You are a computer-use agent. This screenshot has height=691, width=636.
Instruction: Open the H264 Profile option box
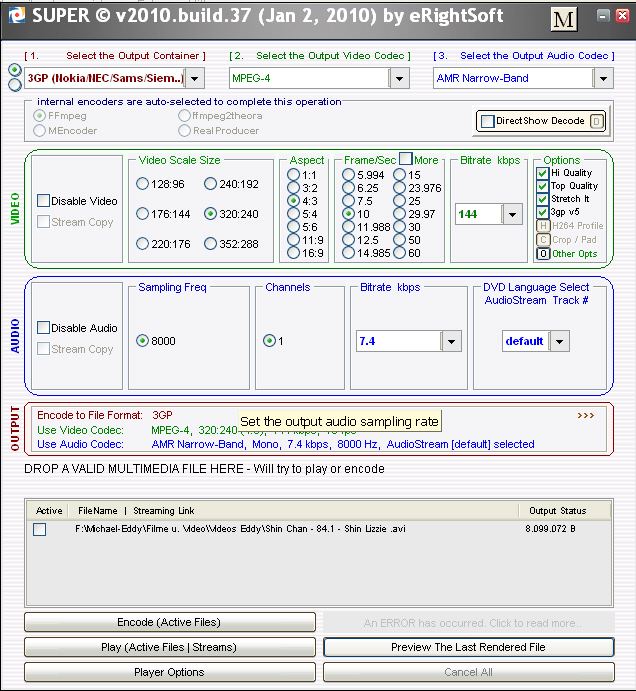[543, 226]
